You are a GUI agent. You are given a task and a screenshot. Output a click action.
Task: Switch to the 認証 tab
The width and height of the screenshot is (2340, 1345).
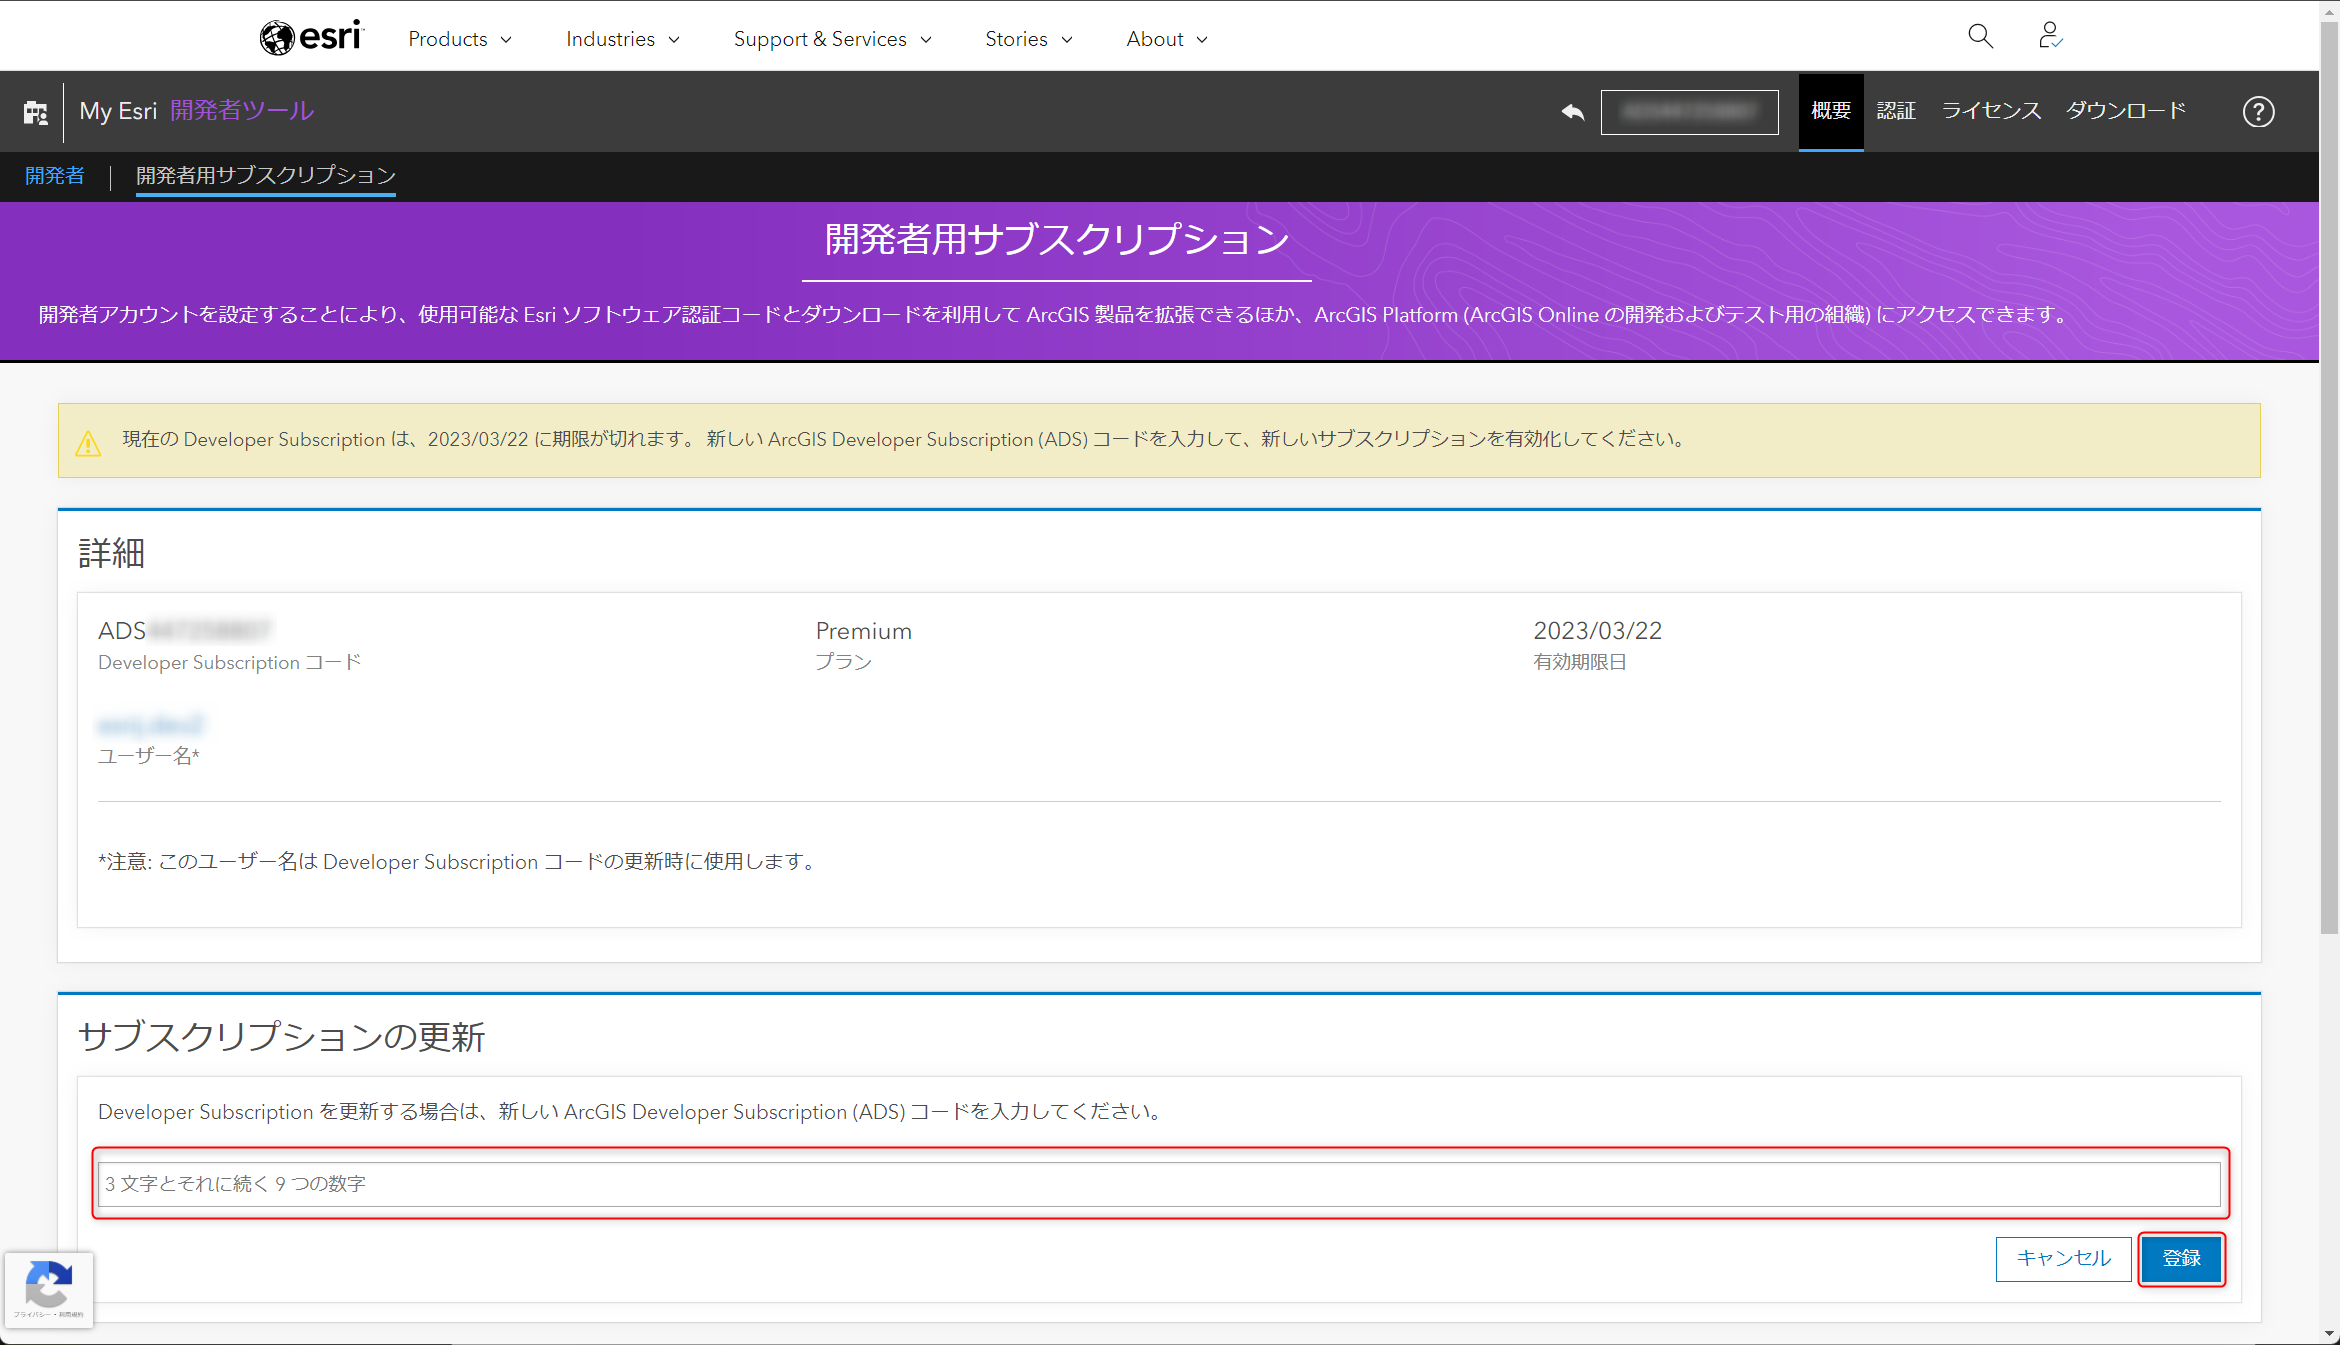[1896, 111]
